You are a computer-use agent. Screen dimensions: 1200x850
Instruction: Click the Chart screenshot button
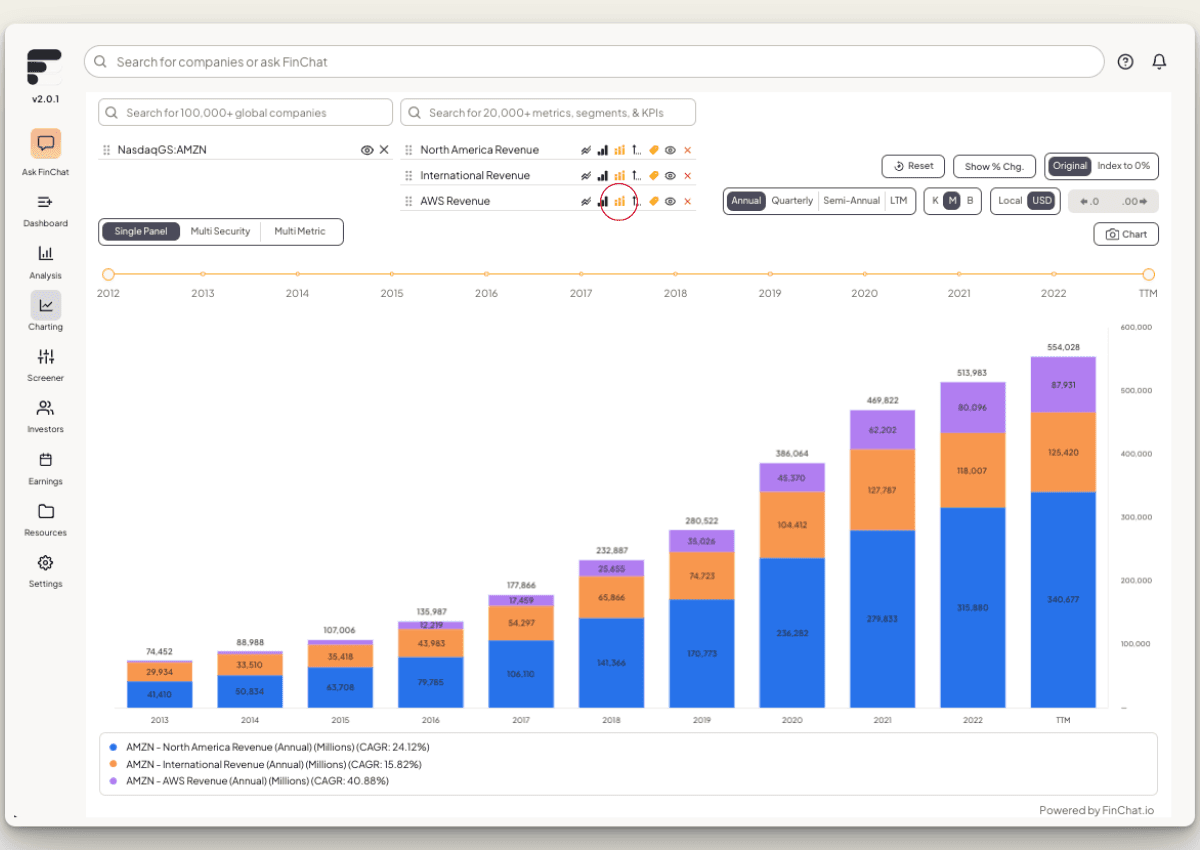click(1126, 234)
